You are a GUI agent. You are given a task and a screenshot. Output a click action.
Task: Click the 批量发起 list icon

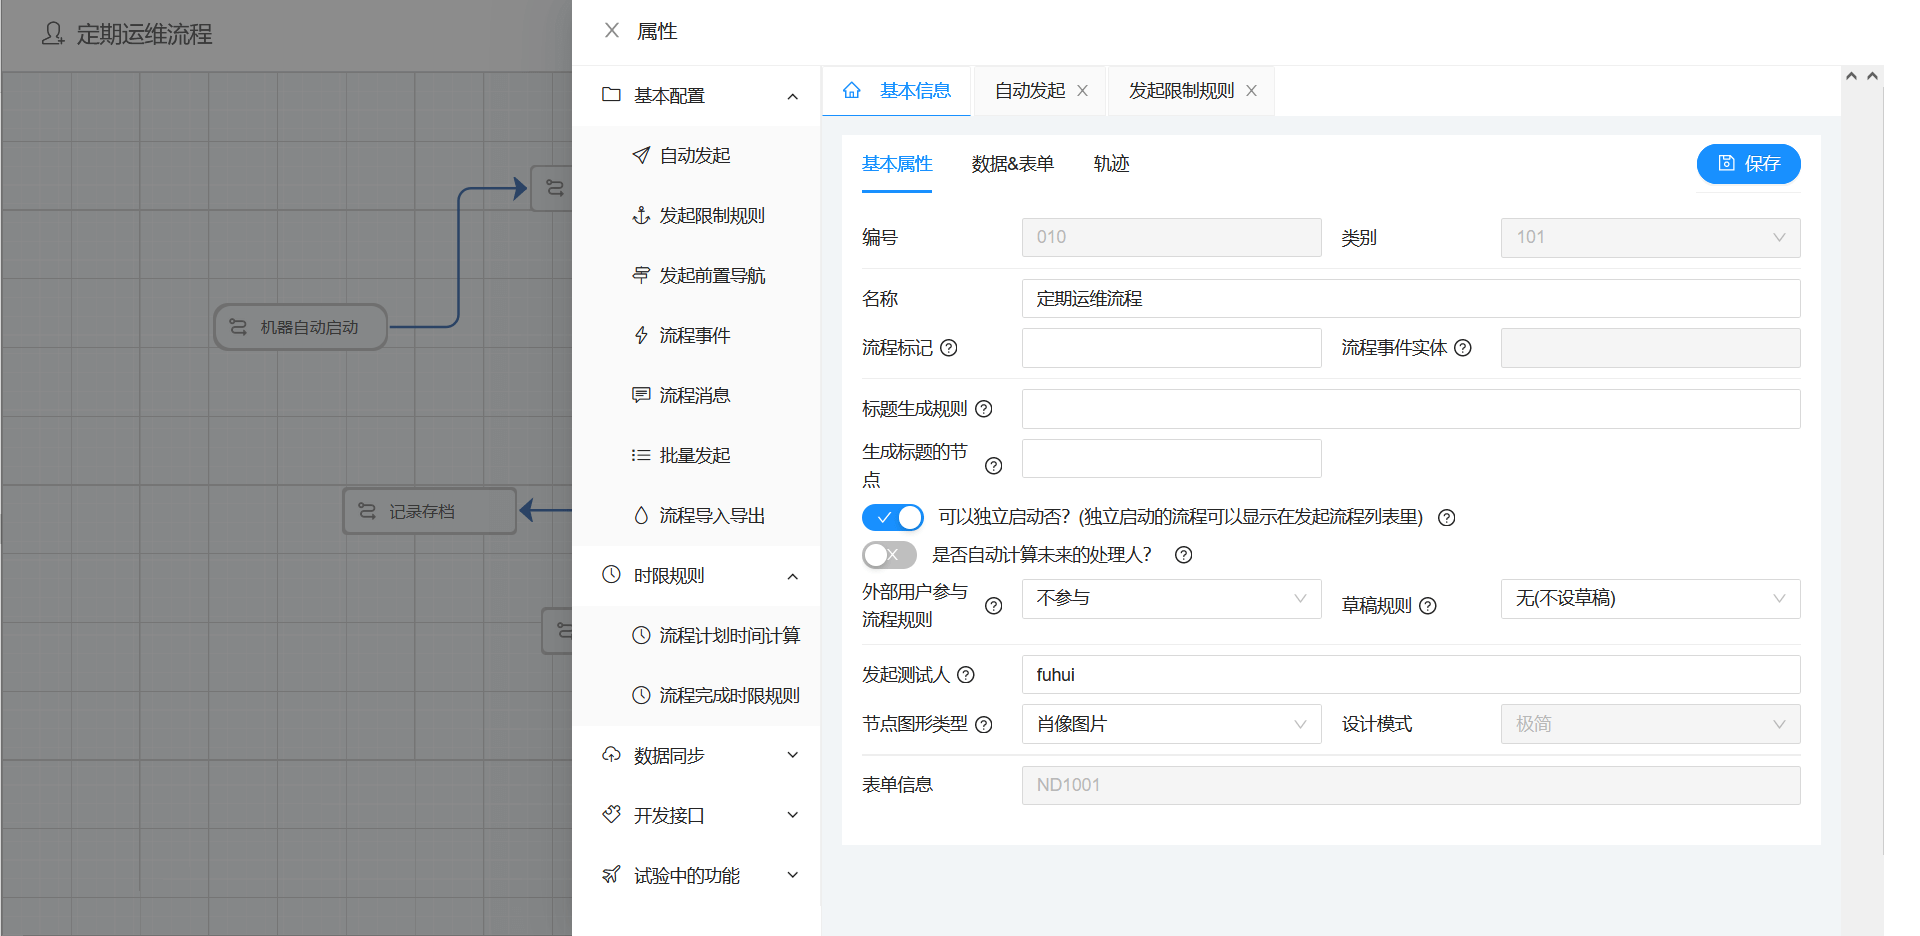pyautogui.click(x=641, y=455)
